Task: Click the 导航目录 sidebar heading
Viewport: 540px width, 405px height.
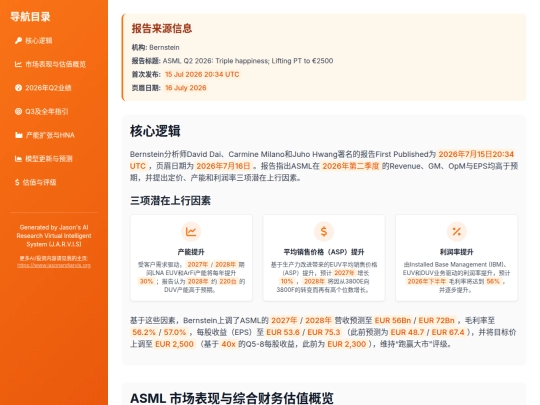Action: (30, 17)
